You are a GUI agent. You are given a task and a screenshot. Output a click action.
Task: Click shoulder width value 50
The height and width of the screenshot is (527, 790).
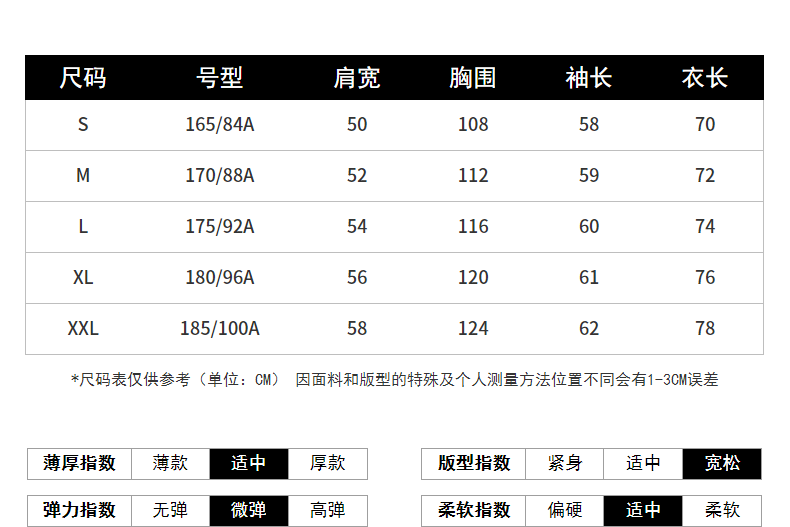(x=357, y=124)
